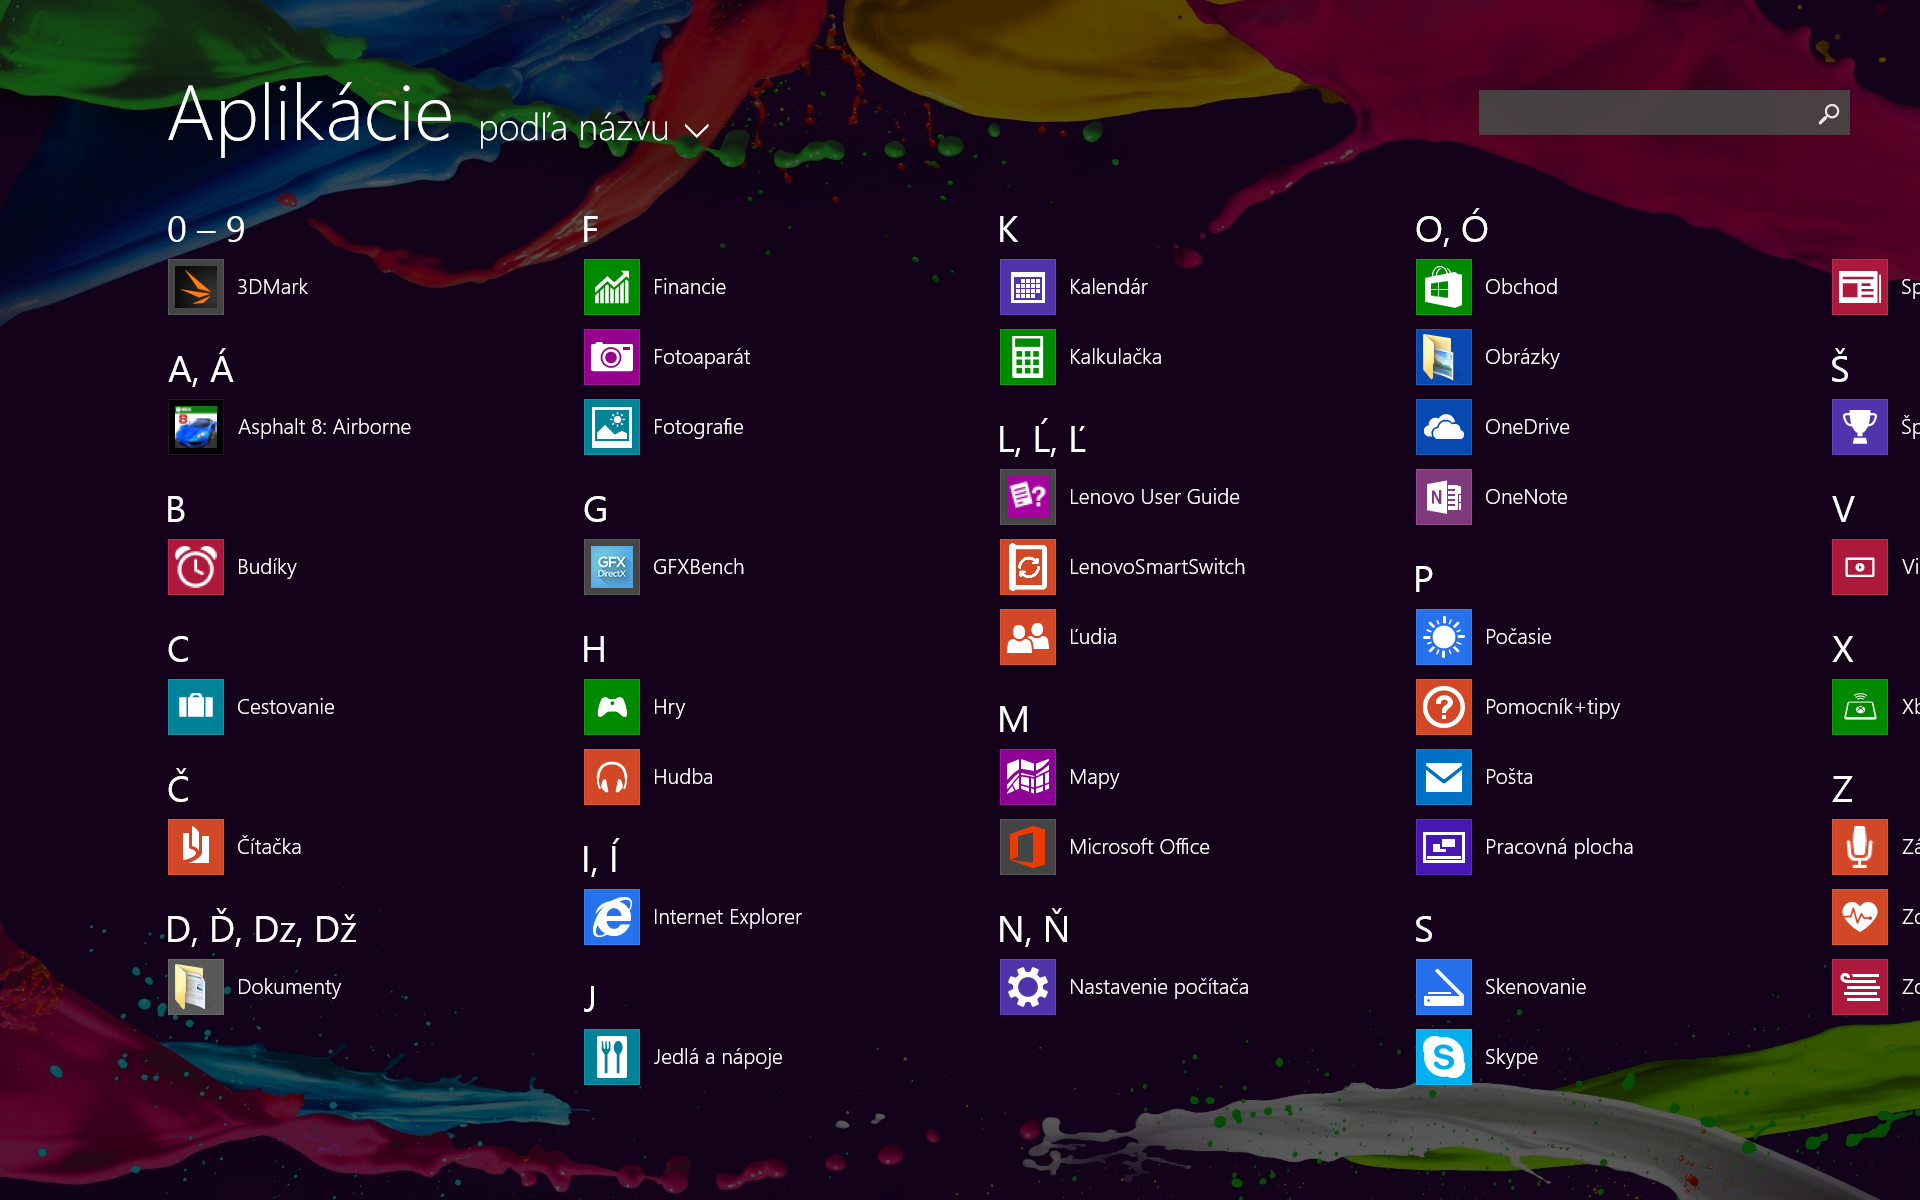Select the 'N, Ň' group header
The width and height of the screenshot is (1920, 1200).
point(1034,928)
